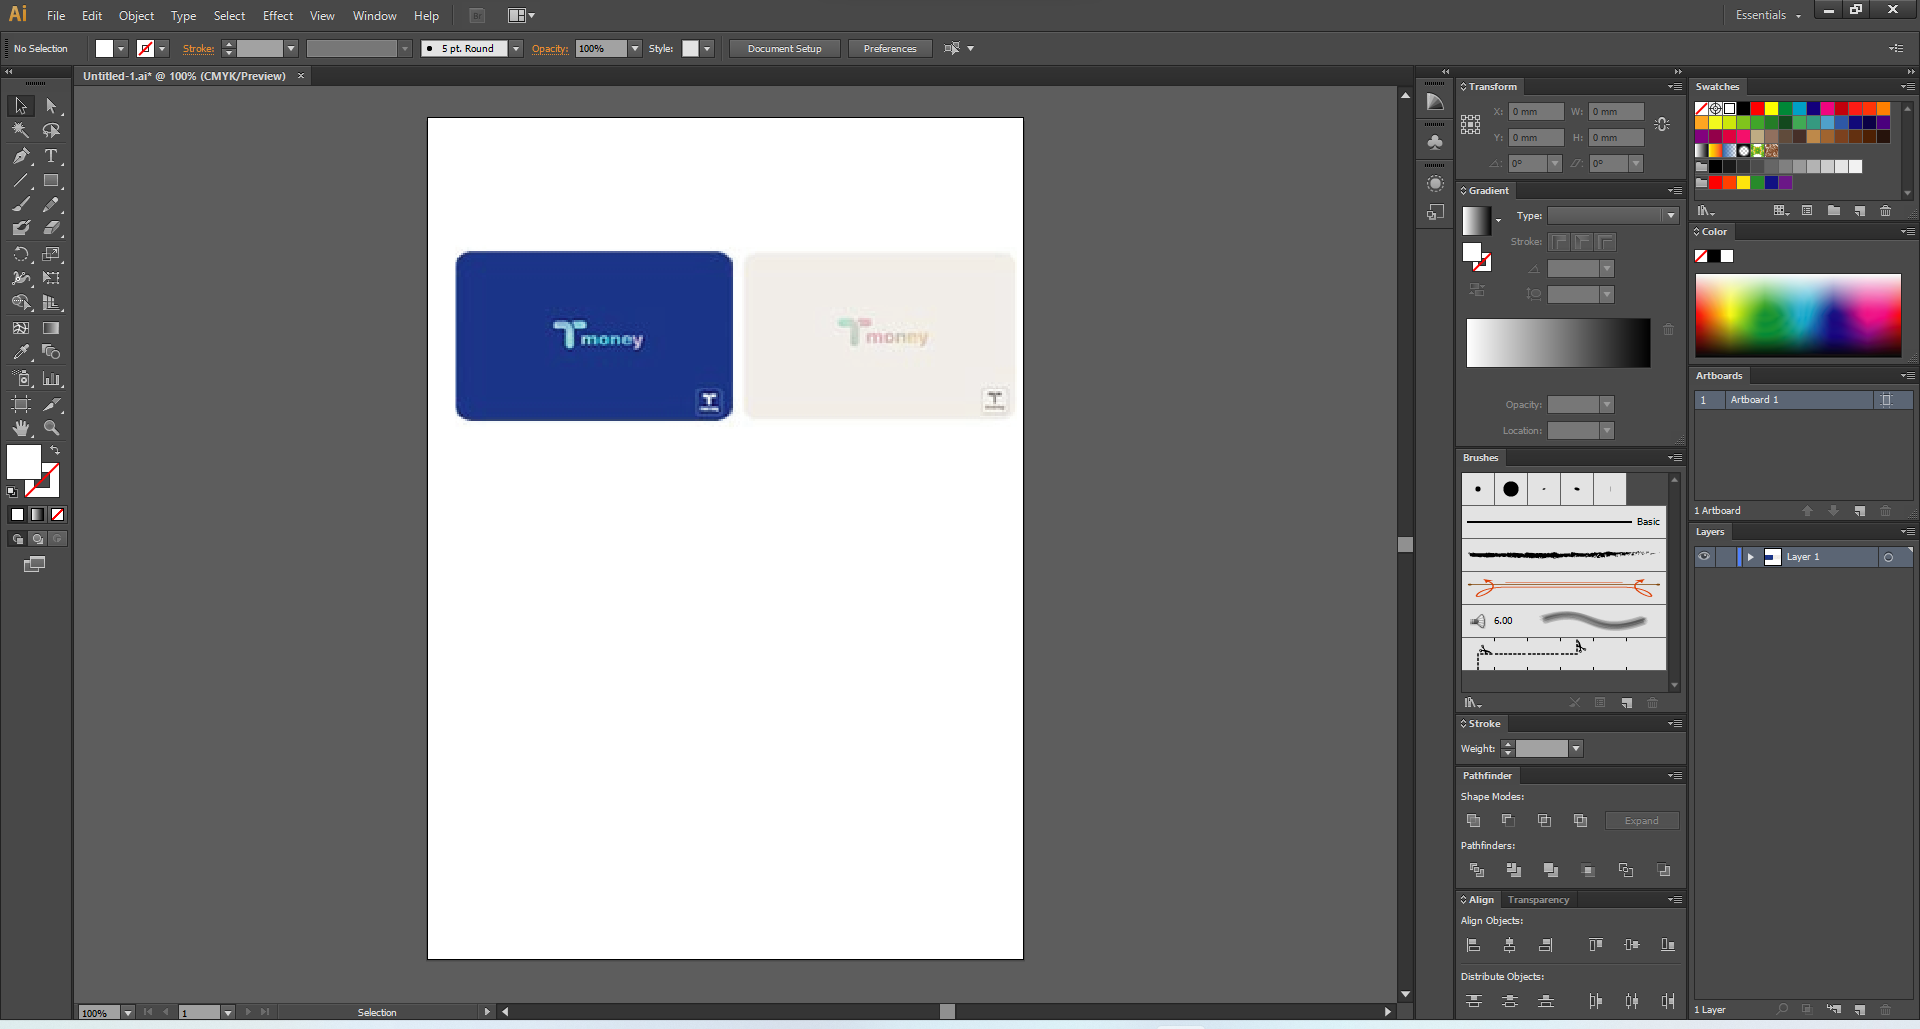Screen dimensions: 1920x1029
Task: Select the Artboard tool
Action: (21, 404)
